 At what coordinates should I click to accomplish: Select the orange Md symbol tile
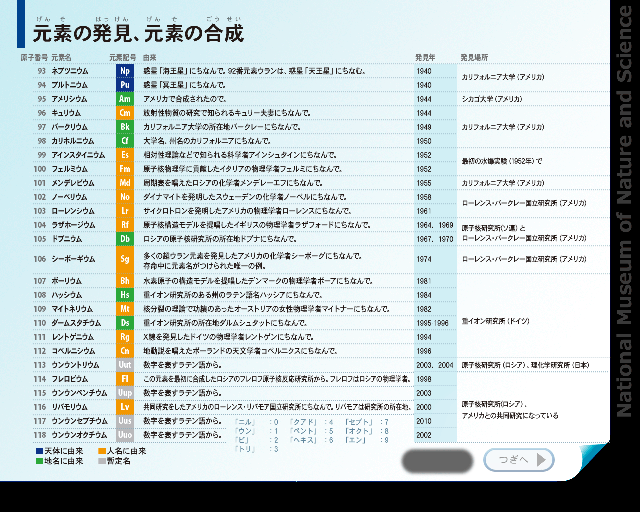point(125,183)
